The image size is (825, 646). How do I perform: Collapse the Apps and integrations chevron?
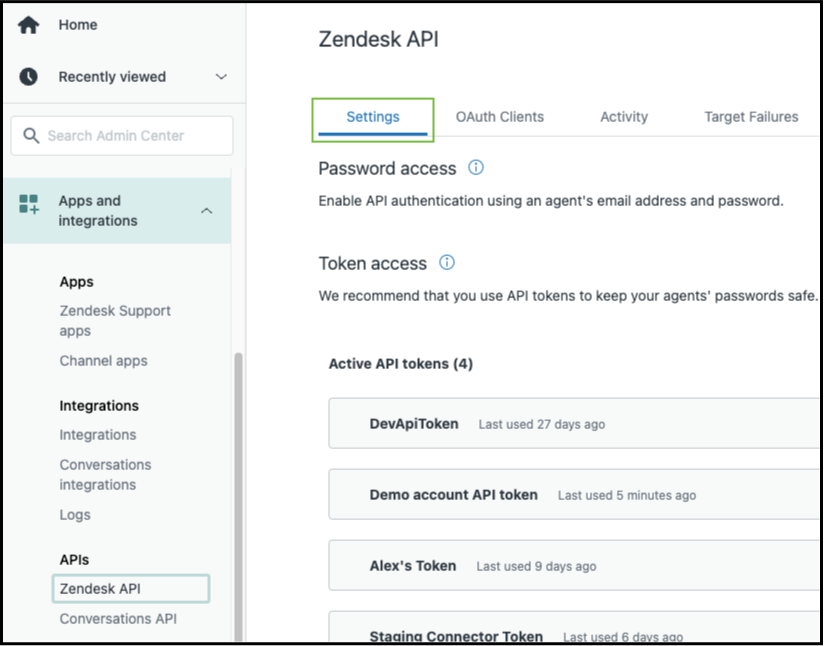pos(207,211)
